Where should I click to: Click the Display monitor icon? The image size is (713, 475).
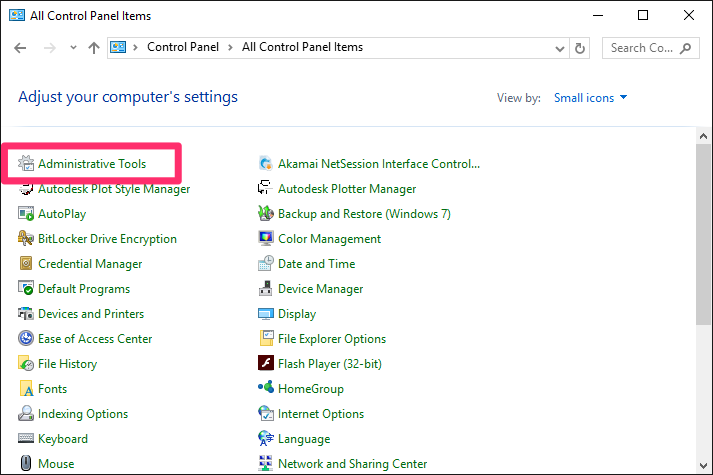(266, 313)
